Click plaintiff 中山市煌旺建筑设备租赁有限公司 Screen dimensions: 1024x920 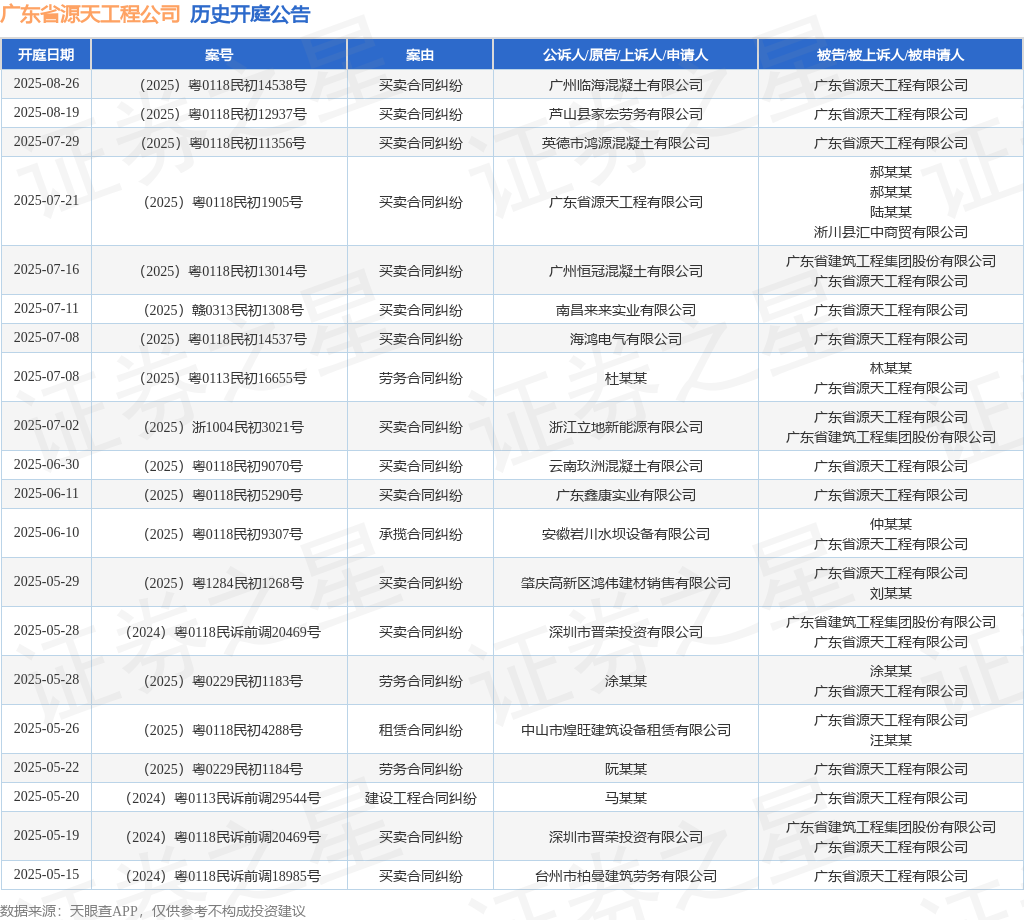[x=626, y=730]
